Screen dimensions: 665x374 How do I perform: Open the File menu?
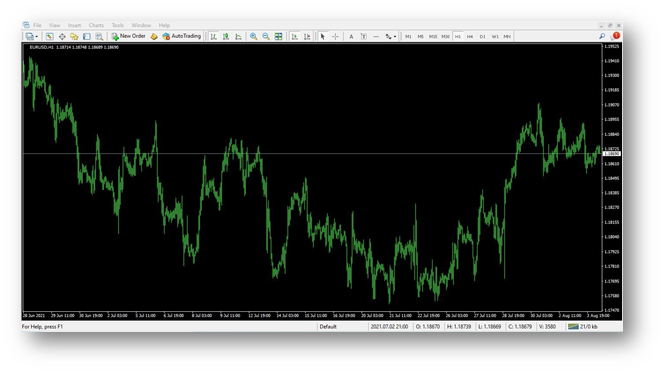click(37, 25)
